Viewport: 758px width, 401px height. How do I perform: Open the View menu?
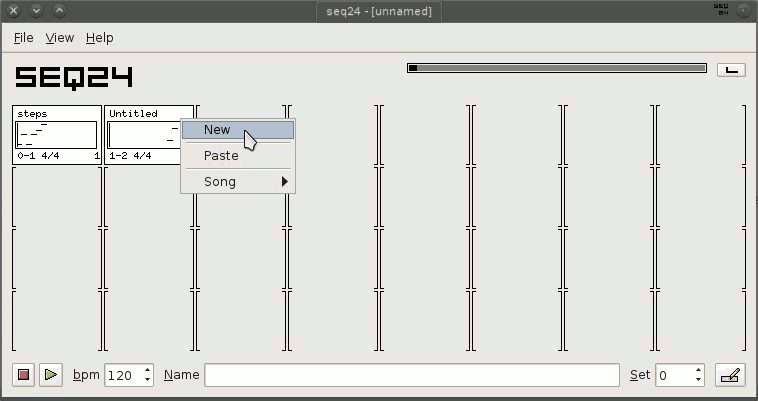click(x=60, y=38)
